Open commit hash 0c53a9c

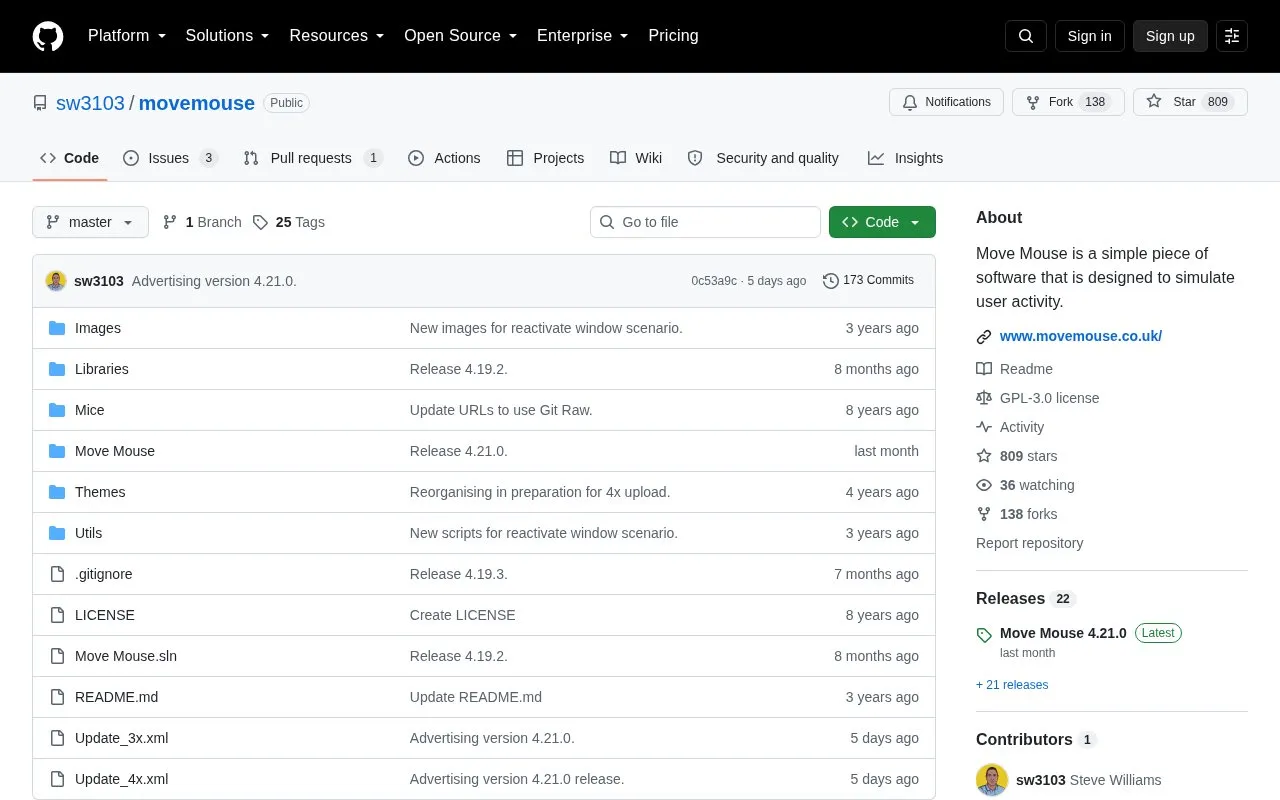pyautogui.click(x=714, y=281)
